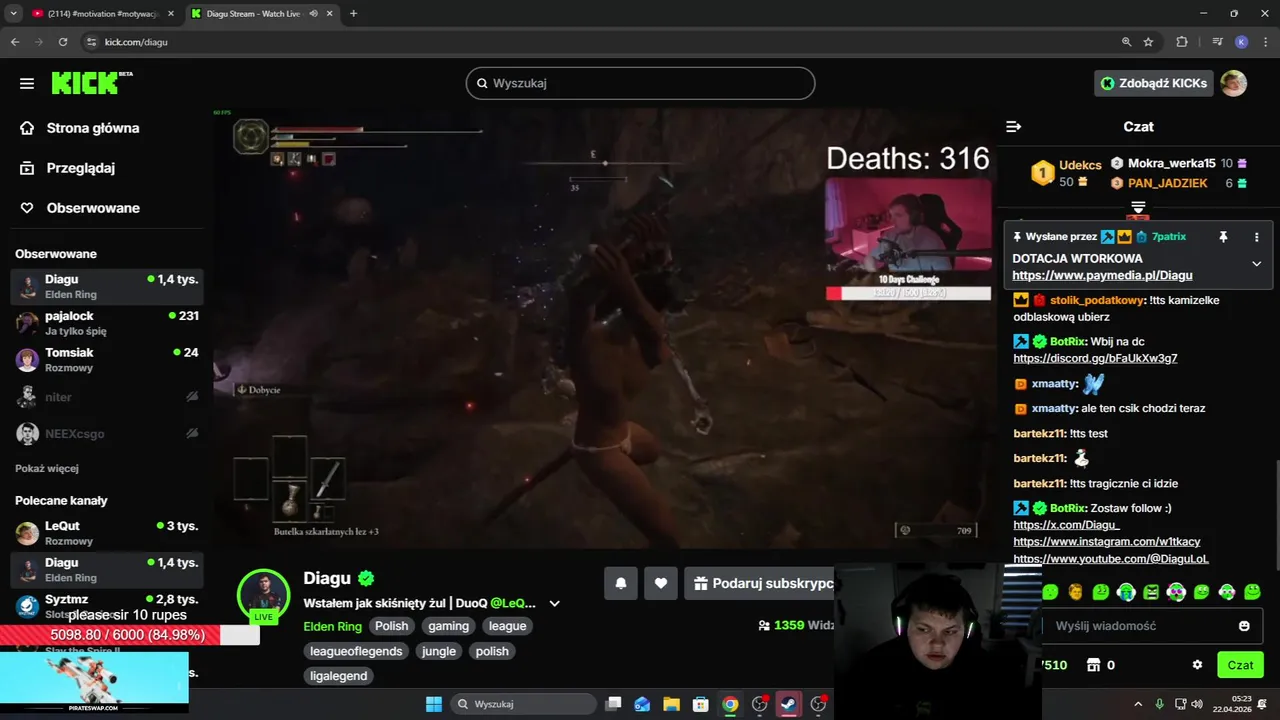Bookmark this page with the star icon
The width and height of the screenshot is (1280, 720).
1148,42
